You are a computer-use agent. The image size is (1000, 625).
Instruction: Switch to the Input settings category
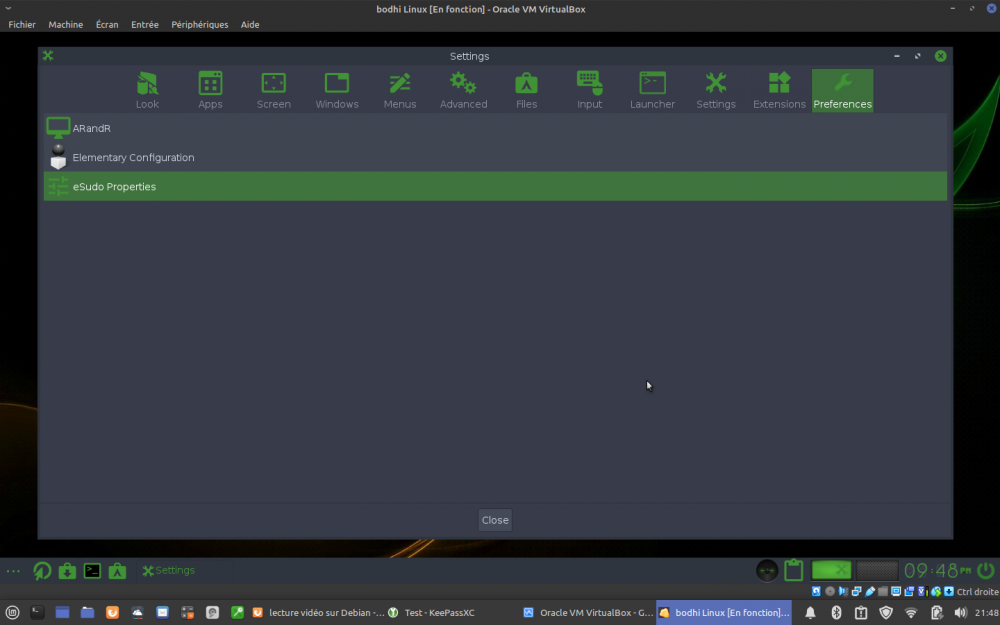(x=589, y=90)
